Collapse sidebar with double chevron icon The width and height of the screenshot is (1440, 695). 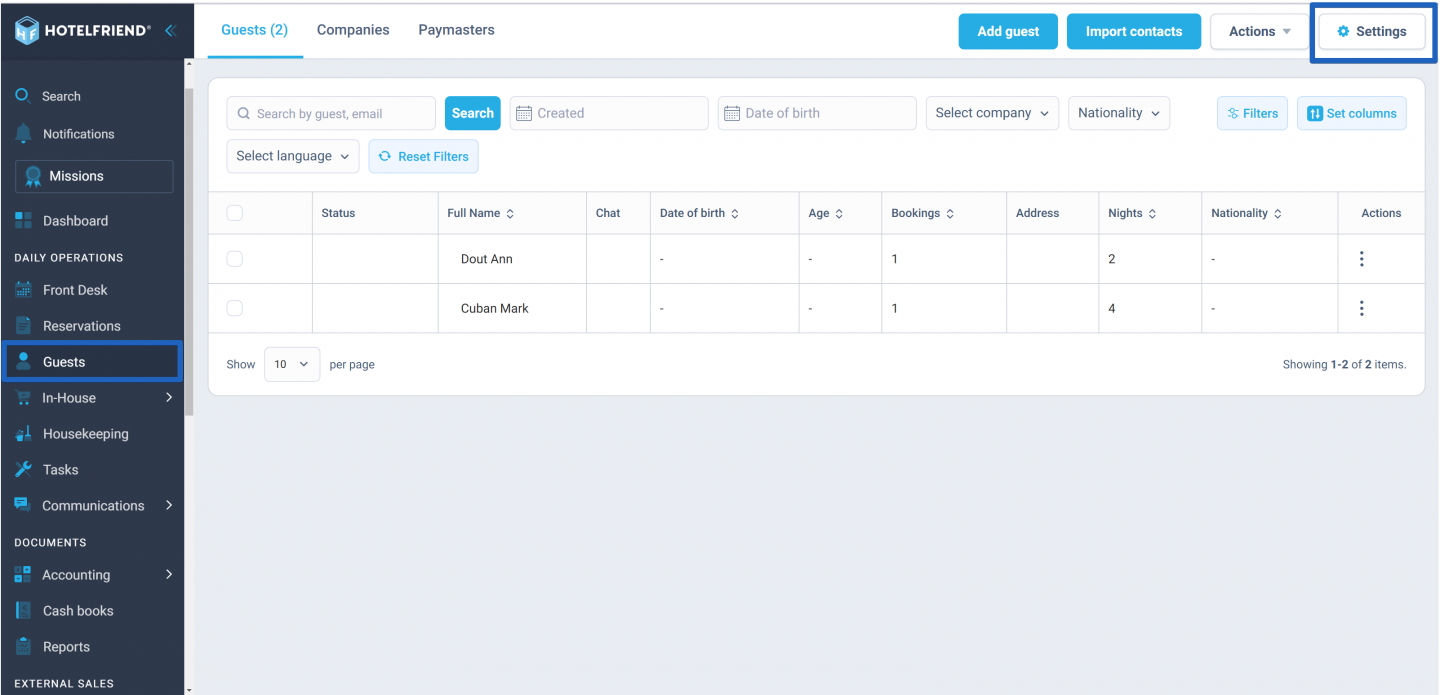pyautogui.click(x=170, y=31)
